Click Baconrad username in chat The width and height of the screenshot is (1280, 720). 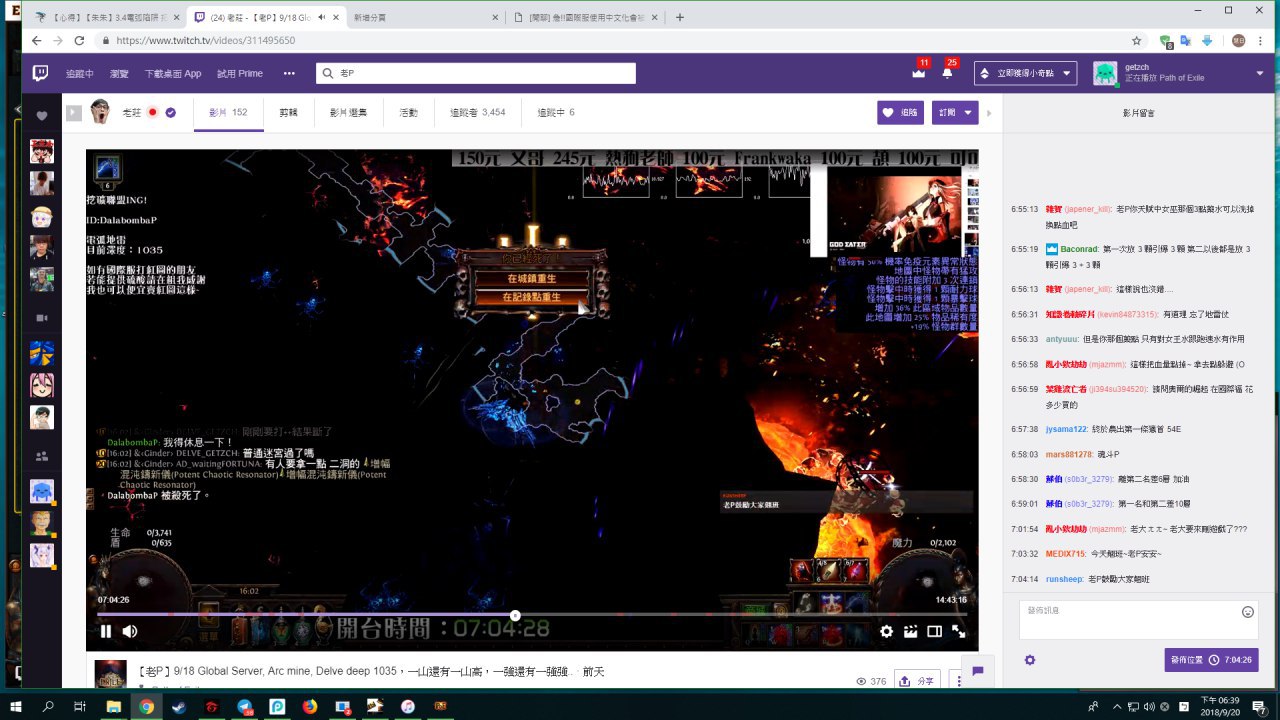(1079, 248)
